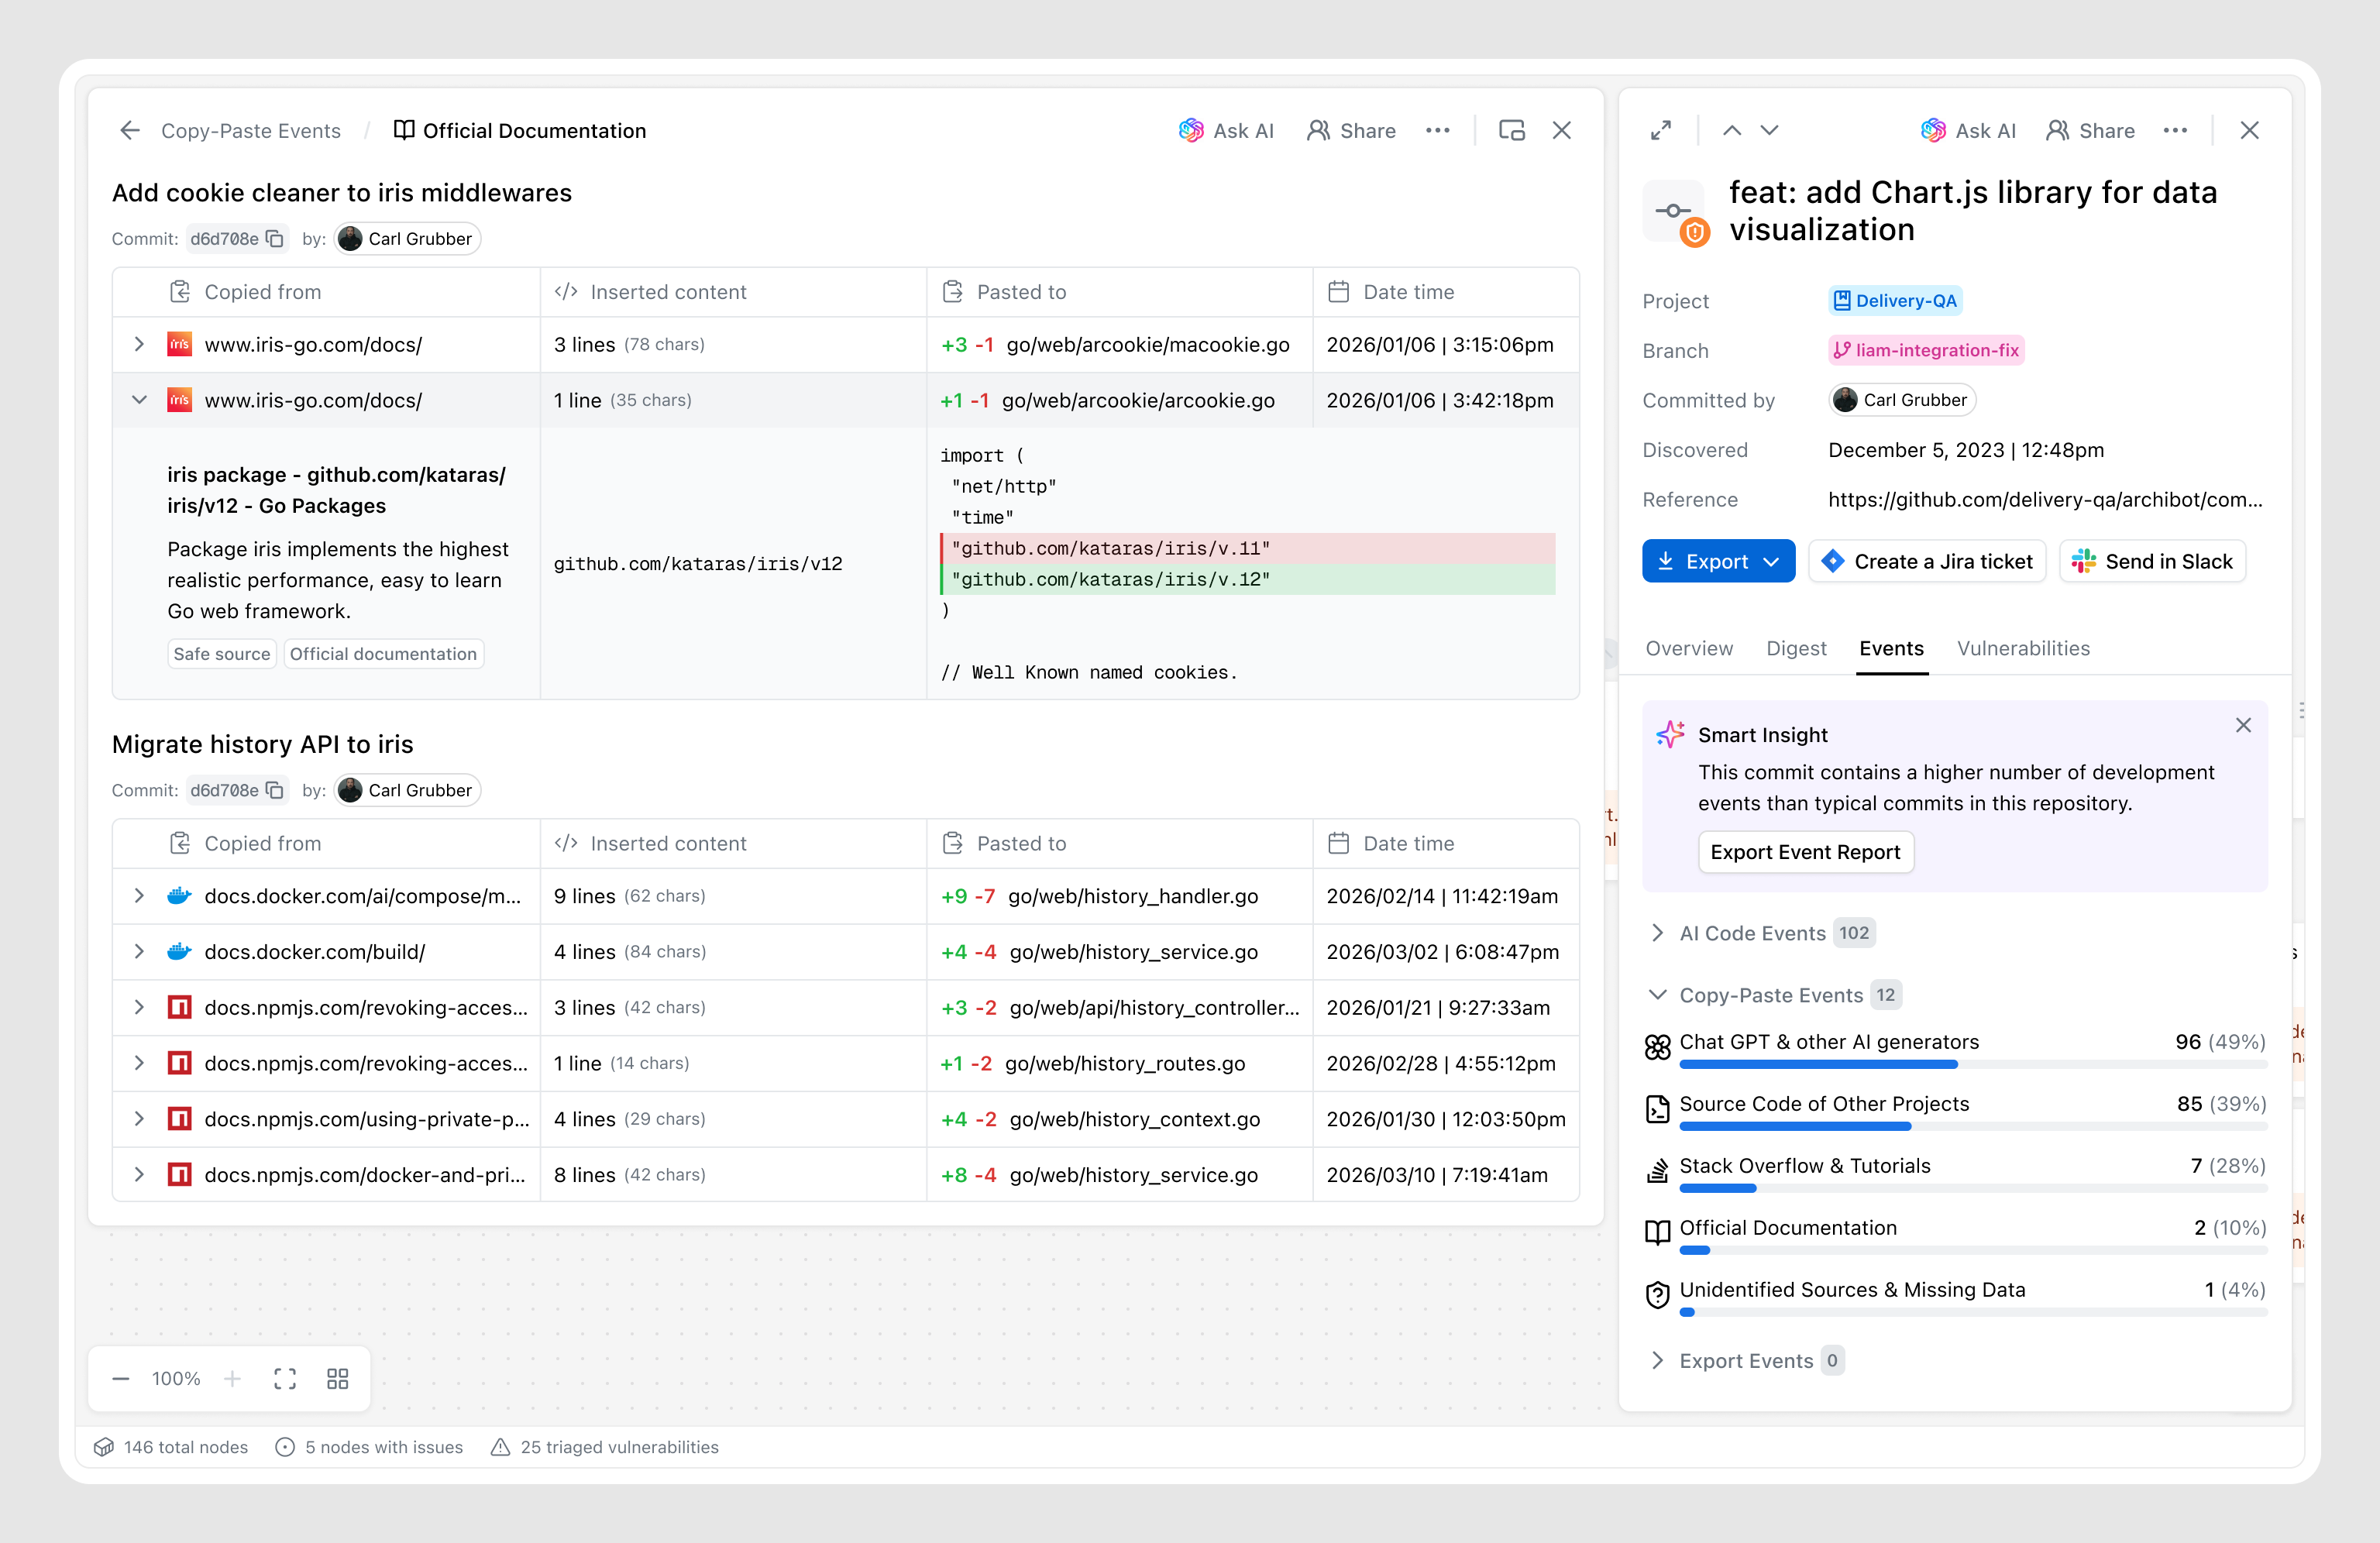Go to previous item with up chevron
The width and height of the screenshot is (2380, 1543).
click(1732, 131)
